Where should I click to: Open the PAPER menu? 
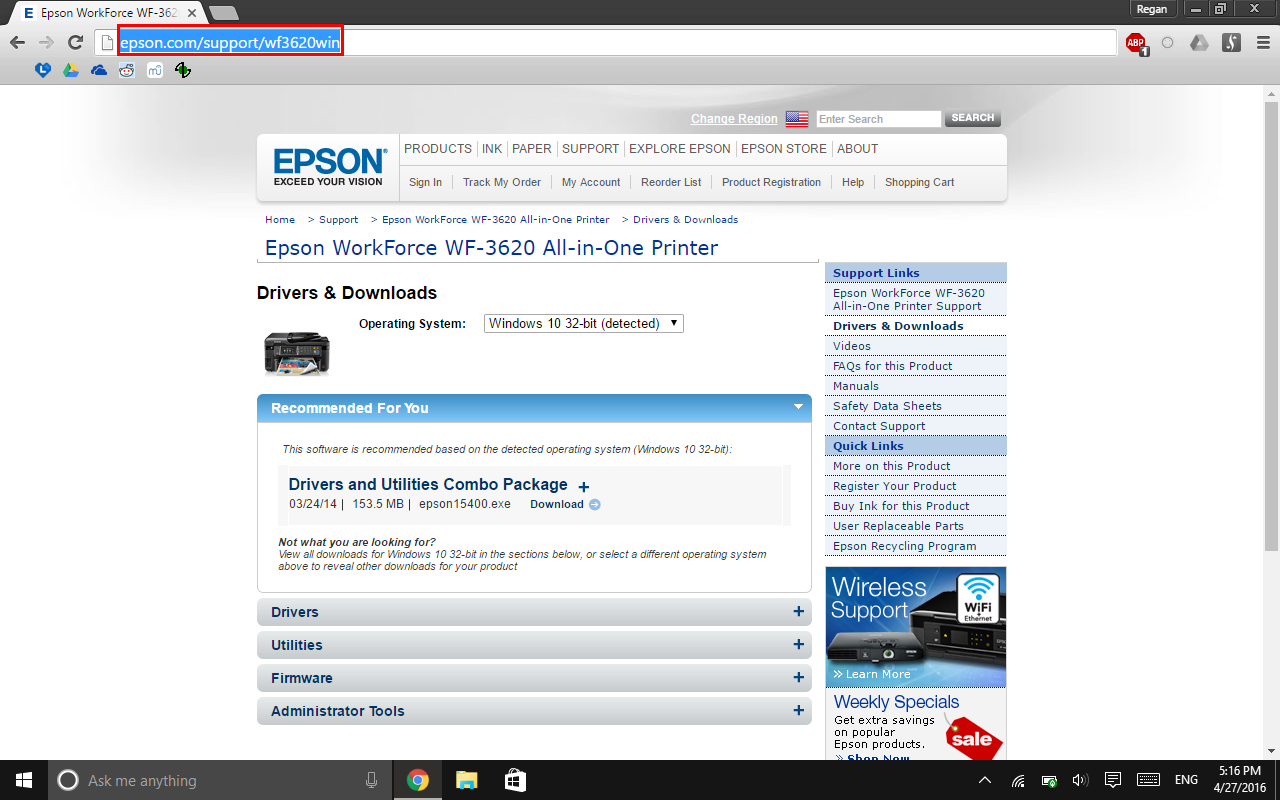pyautogui.click(x=532, y=149)
